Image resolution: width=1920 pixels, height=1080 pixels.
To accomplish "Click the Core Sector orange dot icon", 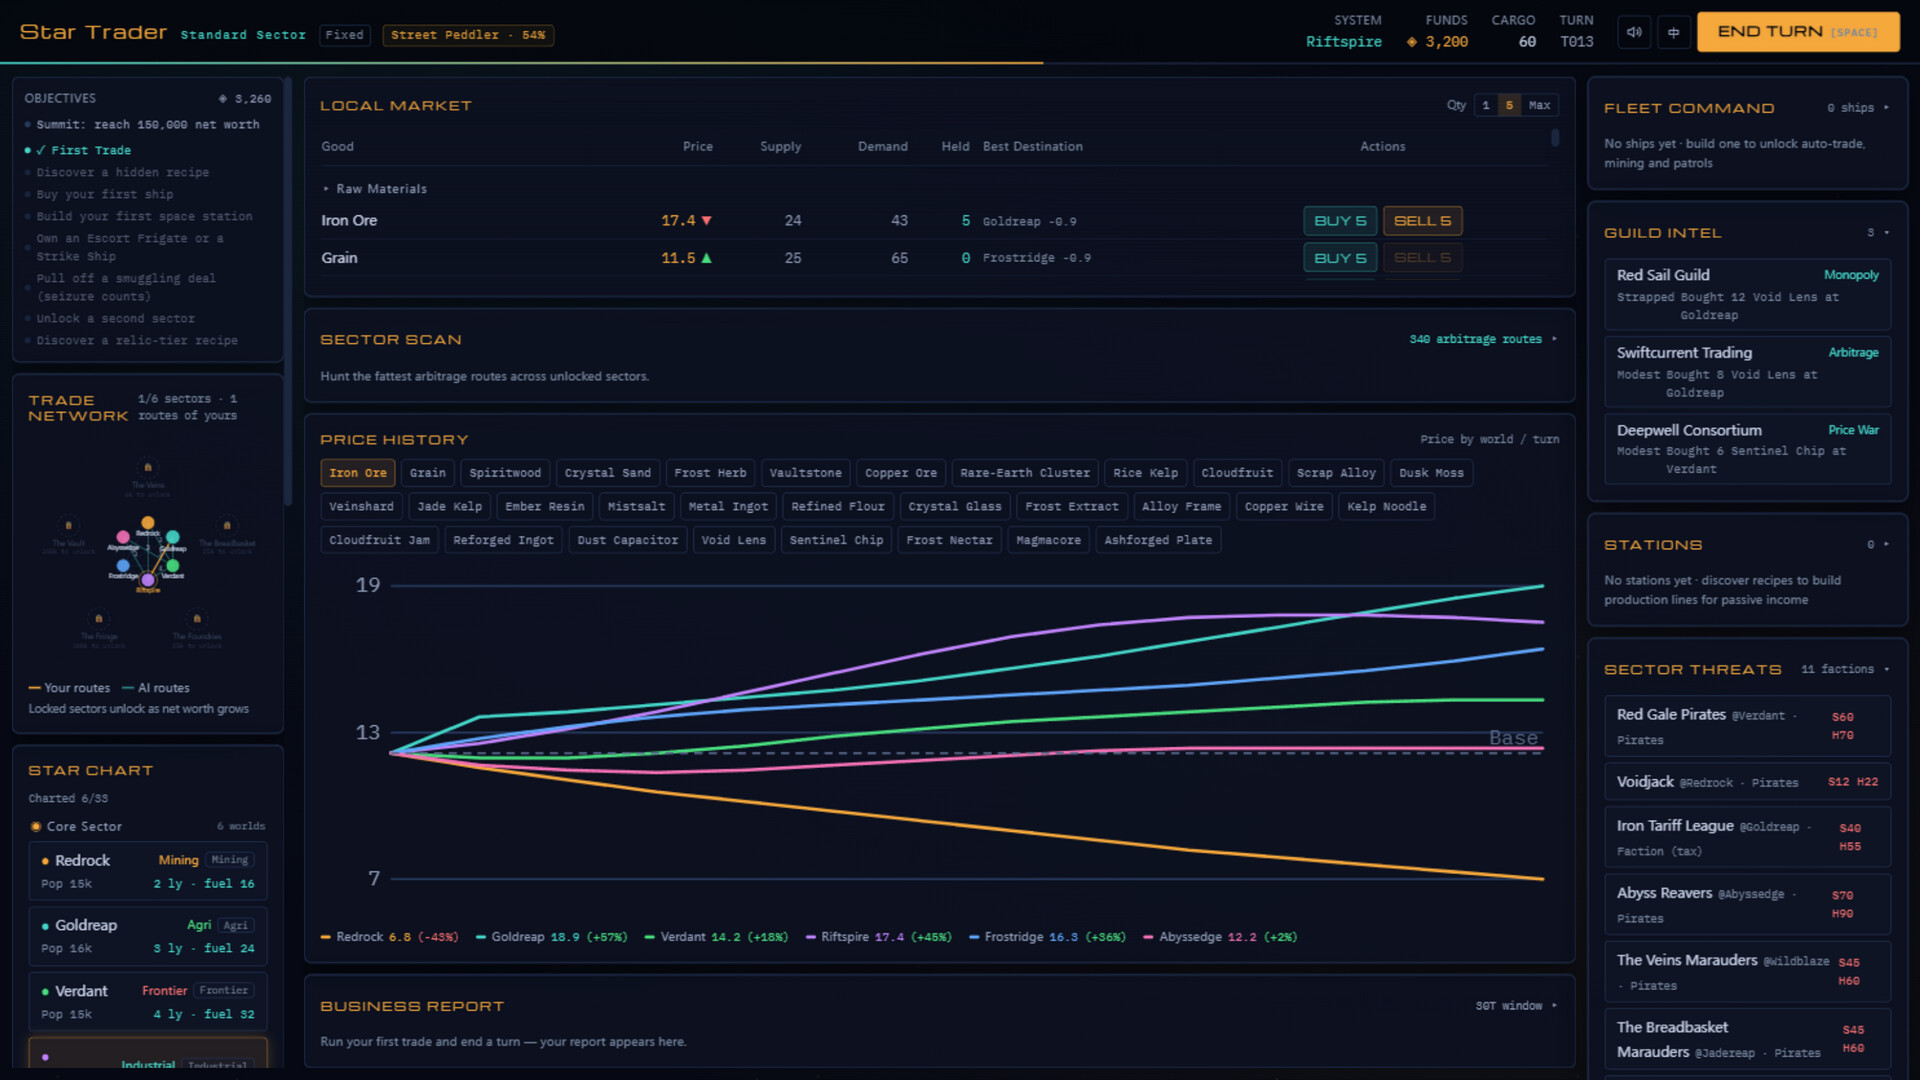I will (x=36, y=827).
